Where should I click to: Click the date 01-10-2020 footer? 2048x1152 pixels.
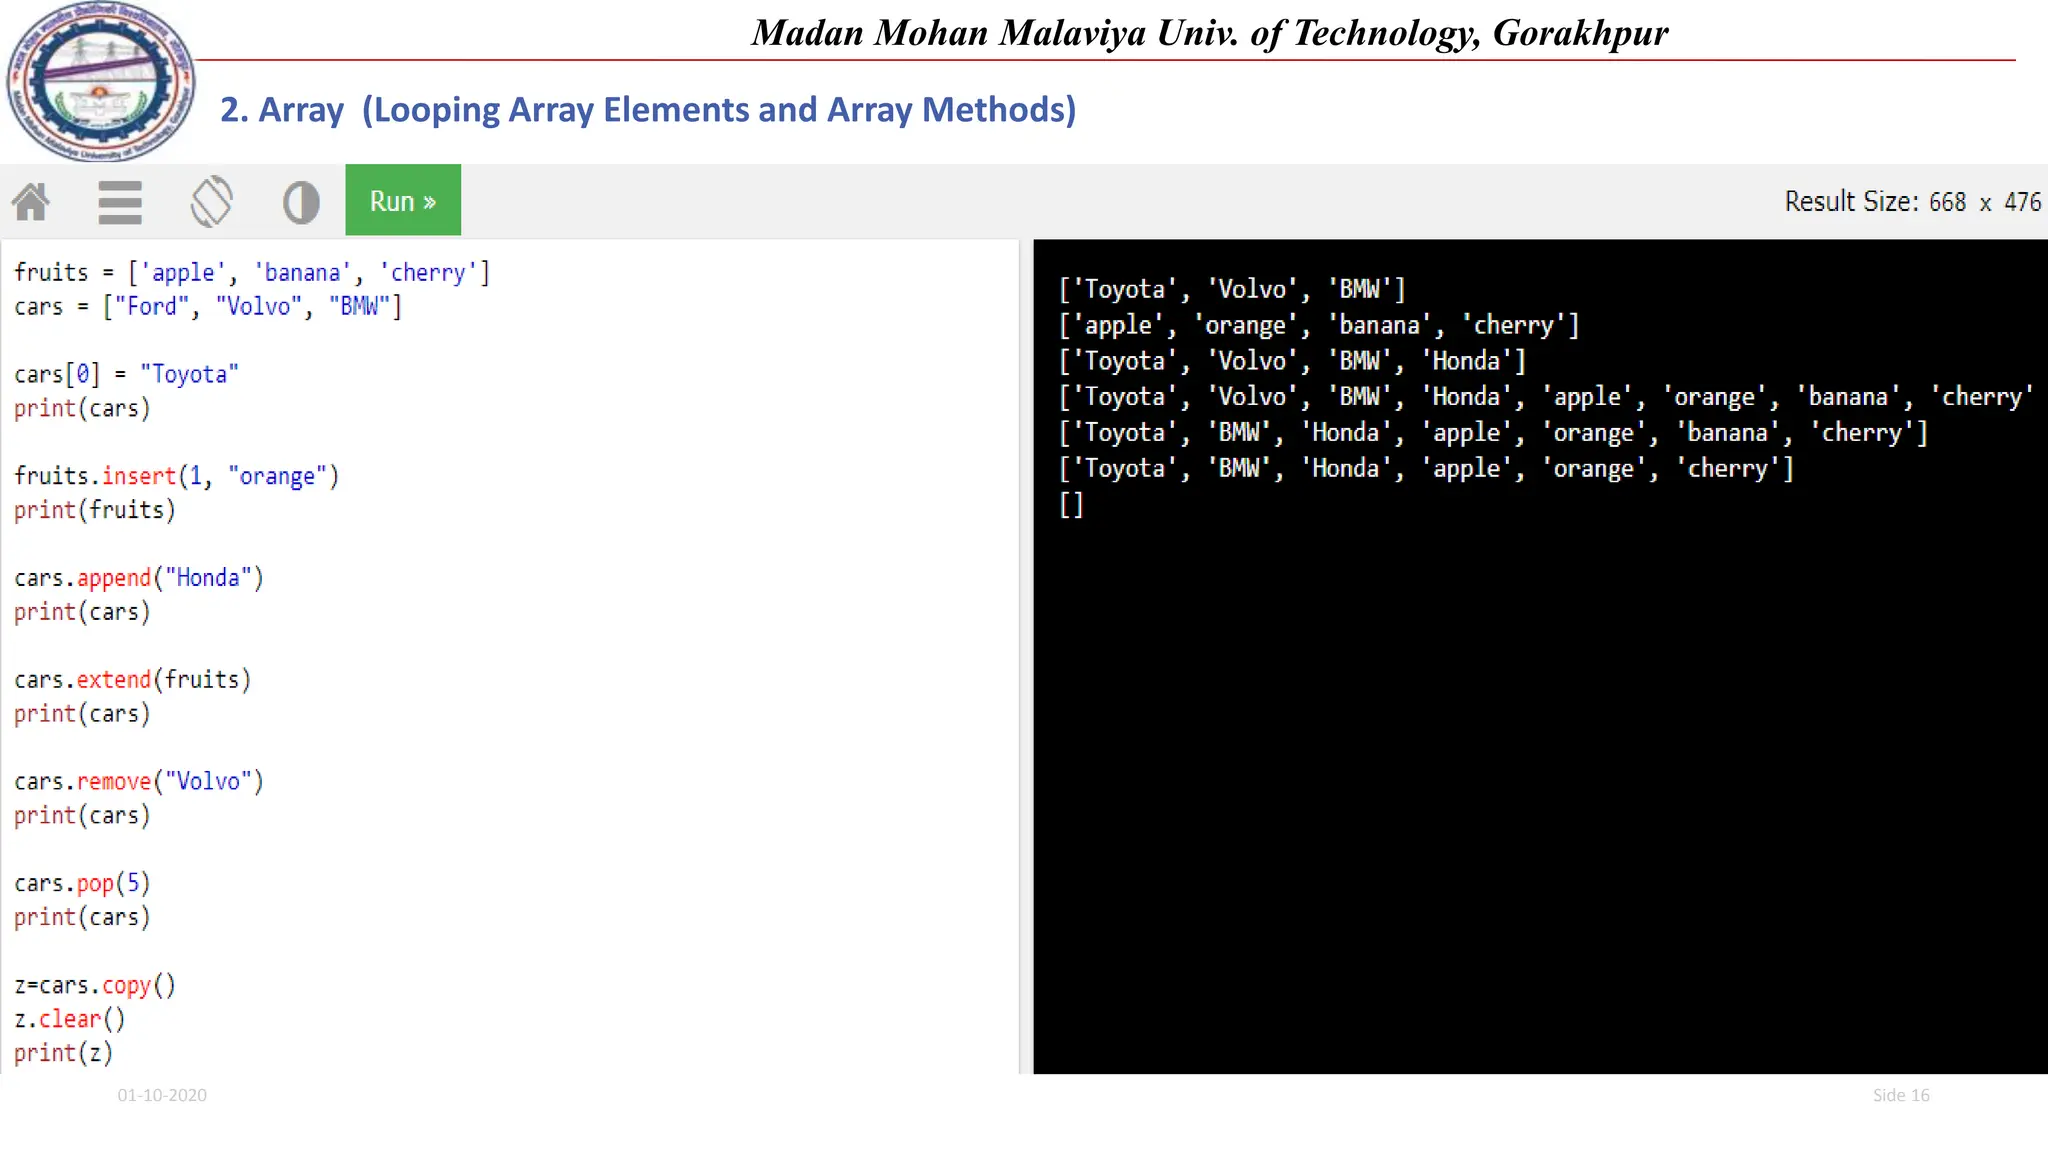162,1095
